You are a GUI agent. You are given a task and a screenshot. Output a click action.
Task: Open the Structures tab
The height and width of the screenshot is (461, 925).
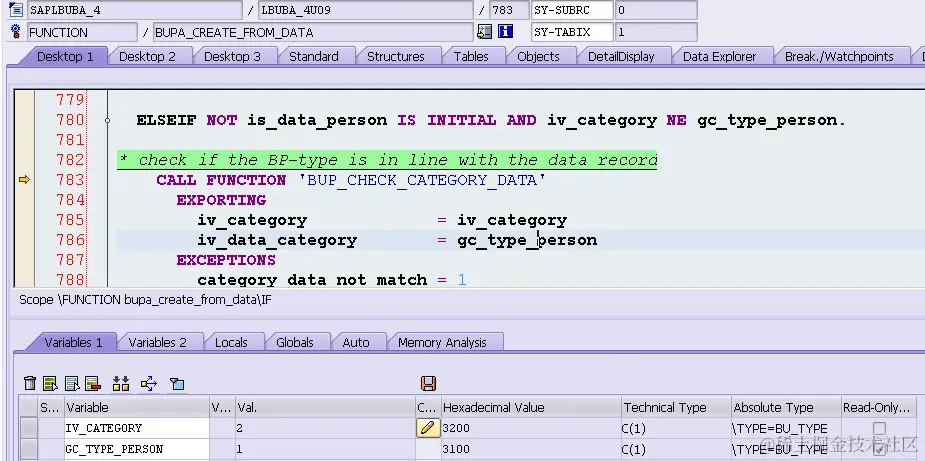[396, 57]
